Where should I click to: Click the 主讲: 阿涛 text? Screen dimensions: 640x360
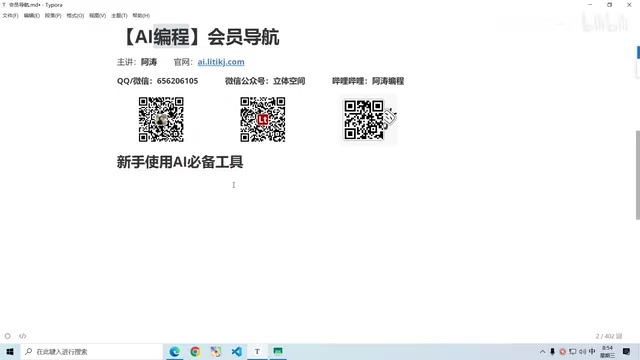pos(137,62)
